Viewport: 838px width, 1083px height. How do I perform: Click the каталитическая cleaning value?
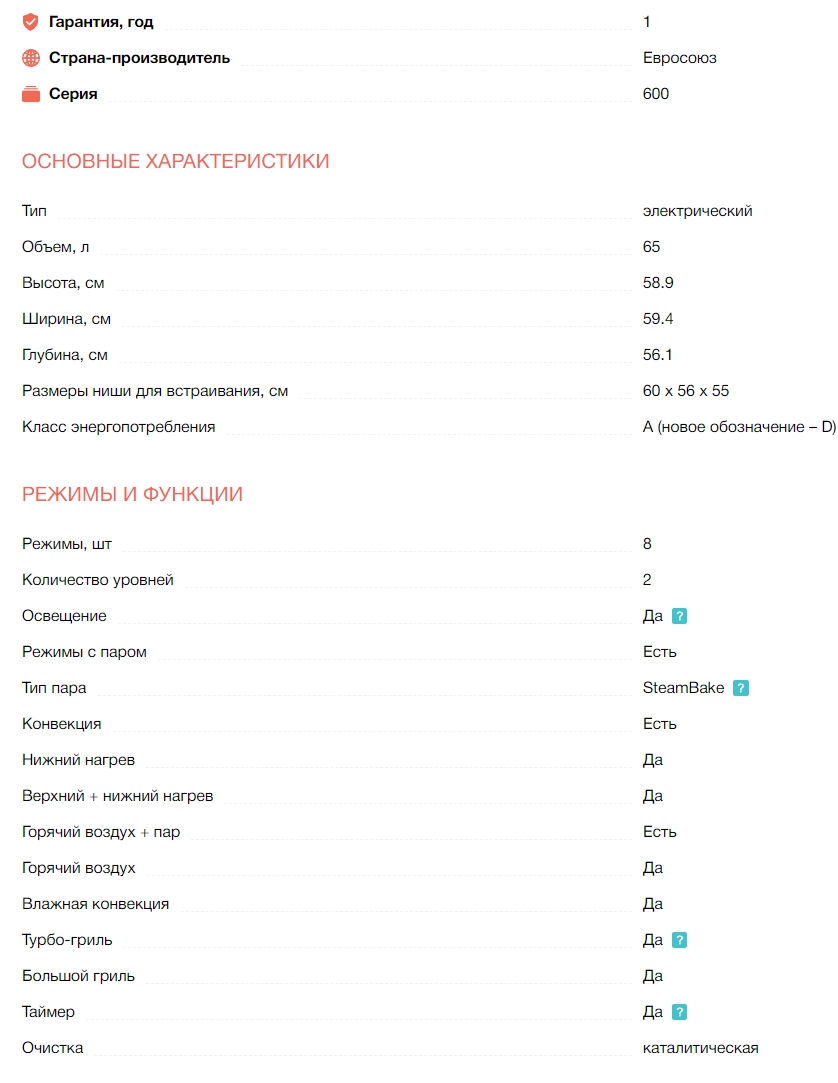pyautogui.click(x=701, y=1048)
